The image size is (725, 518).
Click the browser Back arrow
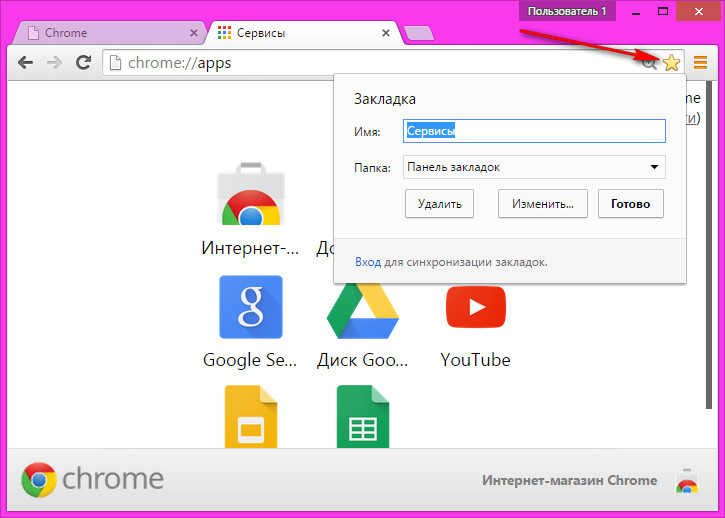point(25,62)
